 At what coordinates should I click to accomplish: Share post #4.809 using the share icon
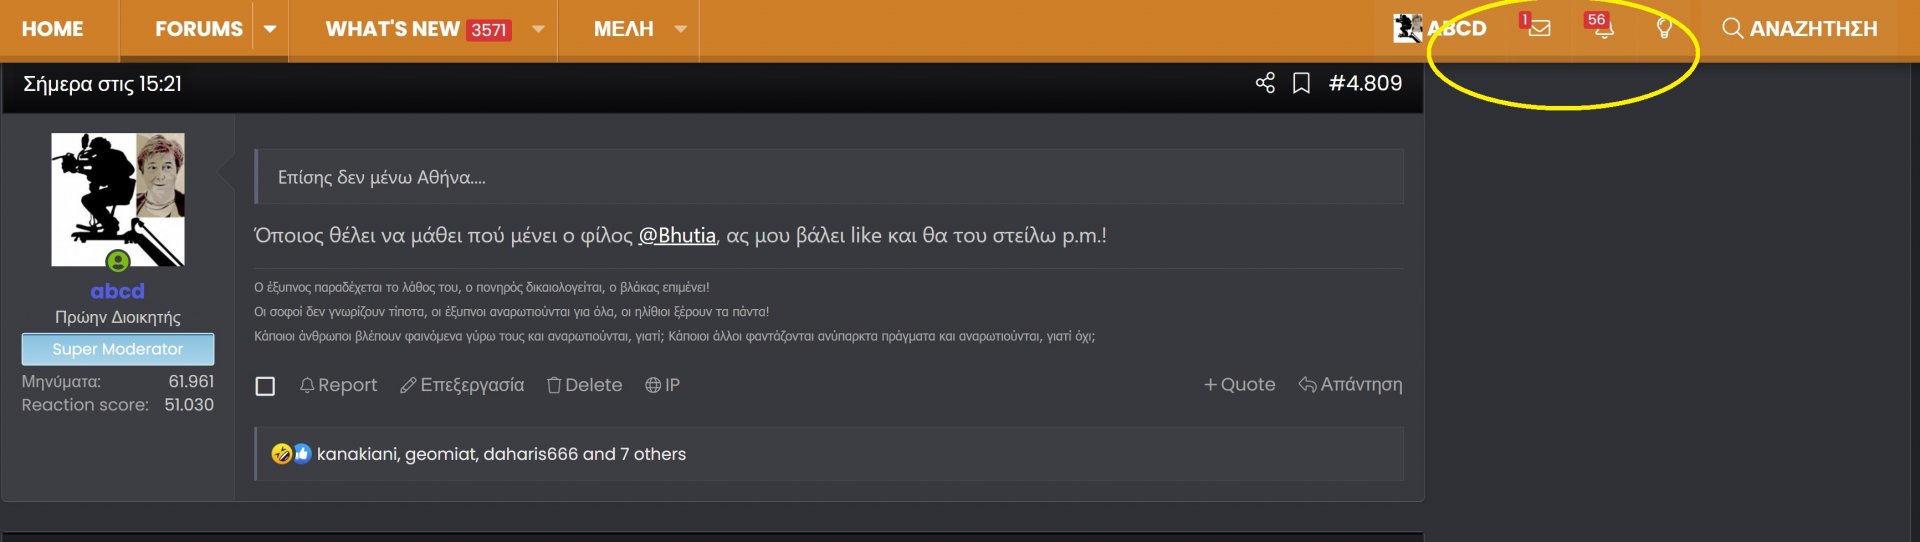(1265, 83)
